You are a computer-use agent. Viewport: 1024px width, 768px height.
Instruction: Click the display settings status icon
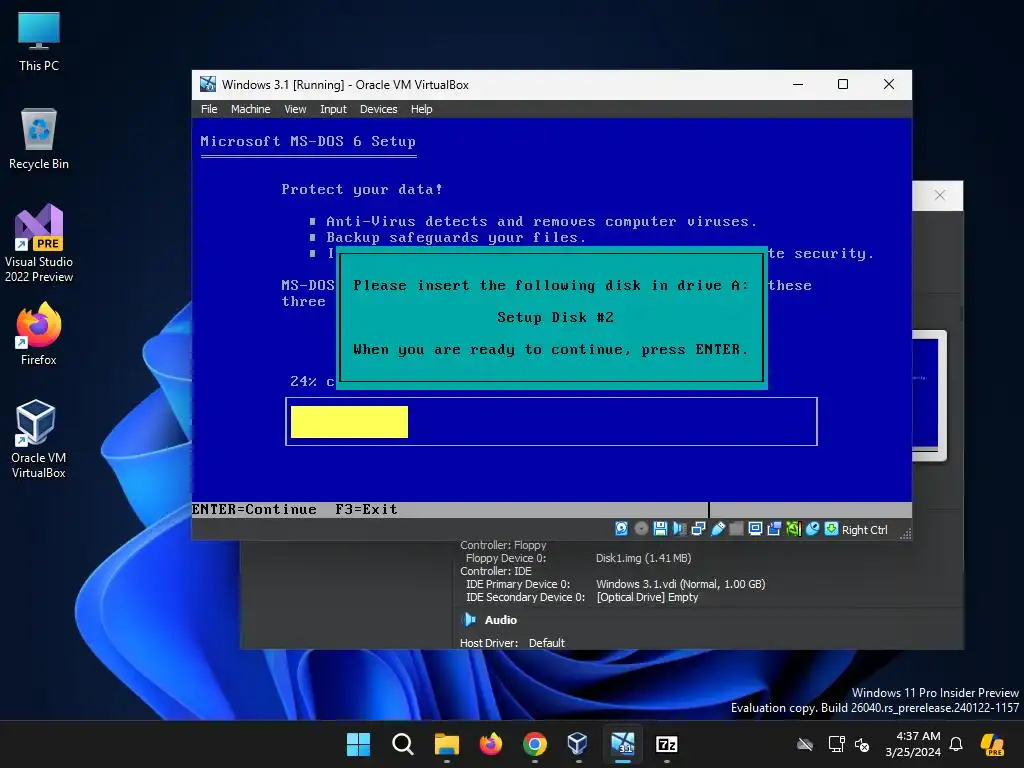756,529
